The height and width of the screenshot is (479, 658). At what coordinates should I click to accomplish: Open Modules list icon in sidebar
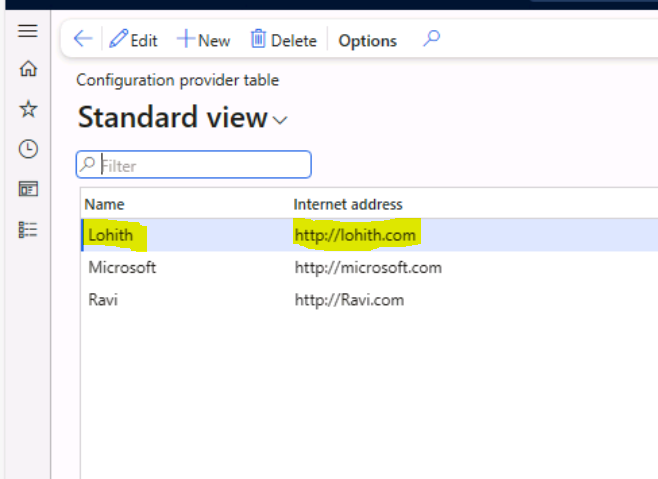tap(28, 230)
